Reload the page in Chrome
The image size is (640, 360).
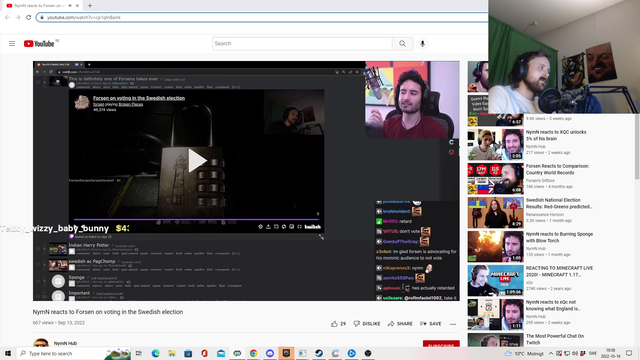coord(29,17)
